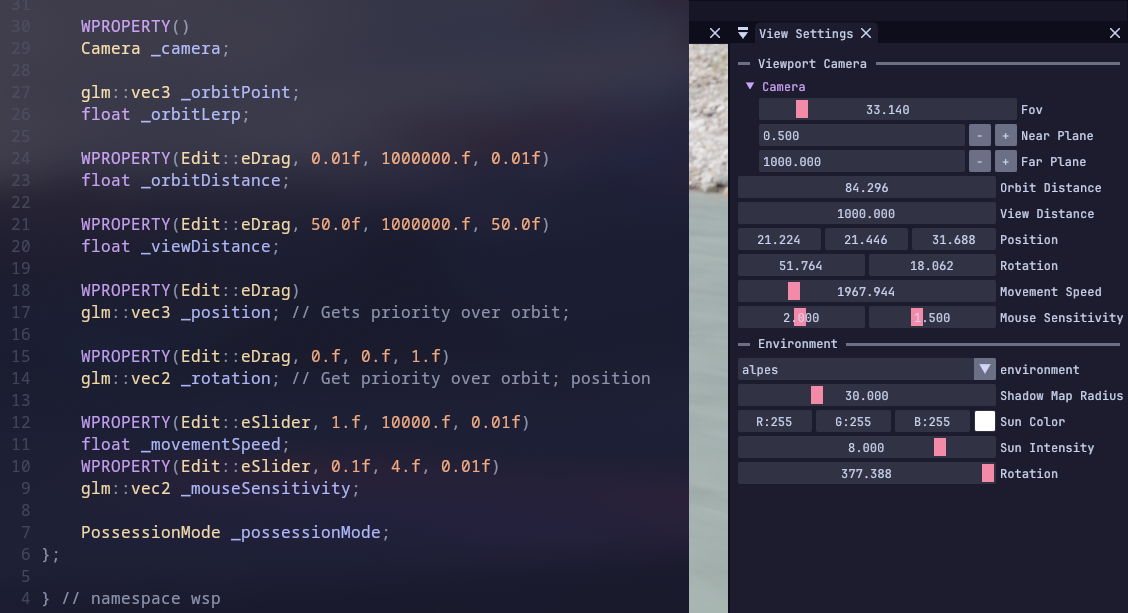
Task: Click the Orbit Distance drag field
Action: (866, 188)
